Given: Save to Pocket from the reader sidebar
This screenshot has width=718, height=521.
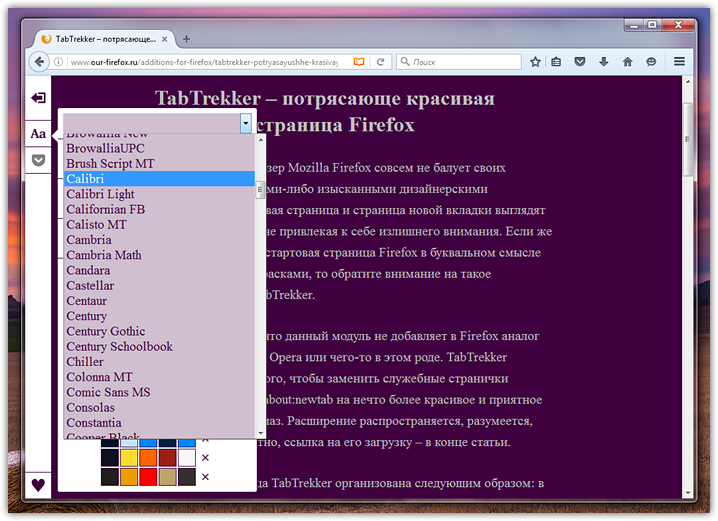Looking at the screenshot, I should 38,160.
